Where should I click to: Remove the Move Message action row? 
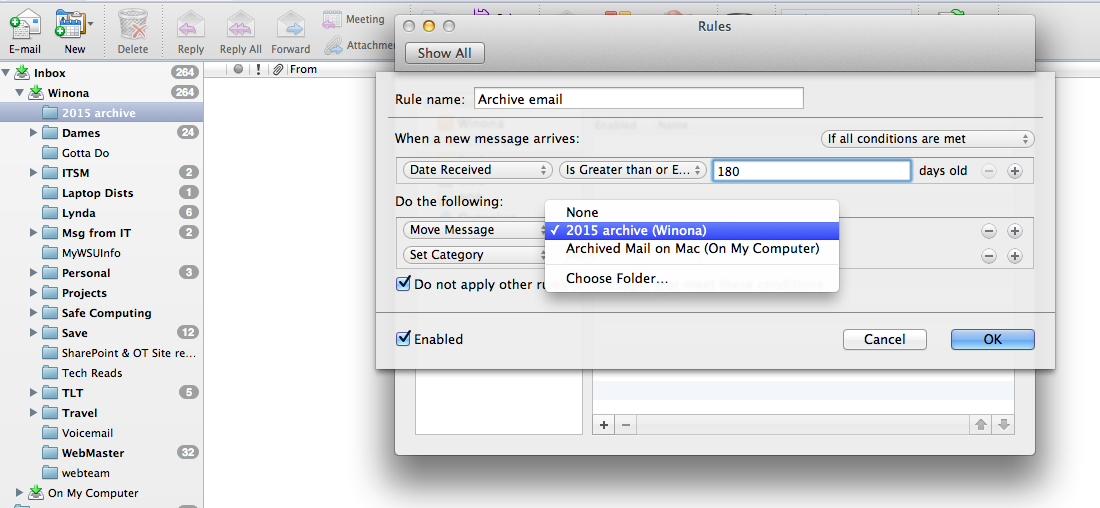tap(989, 231)
